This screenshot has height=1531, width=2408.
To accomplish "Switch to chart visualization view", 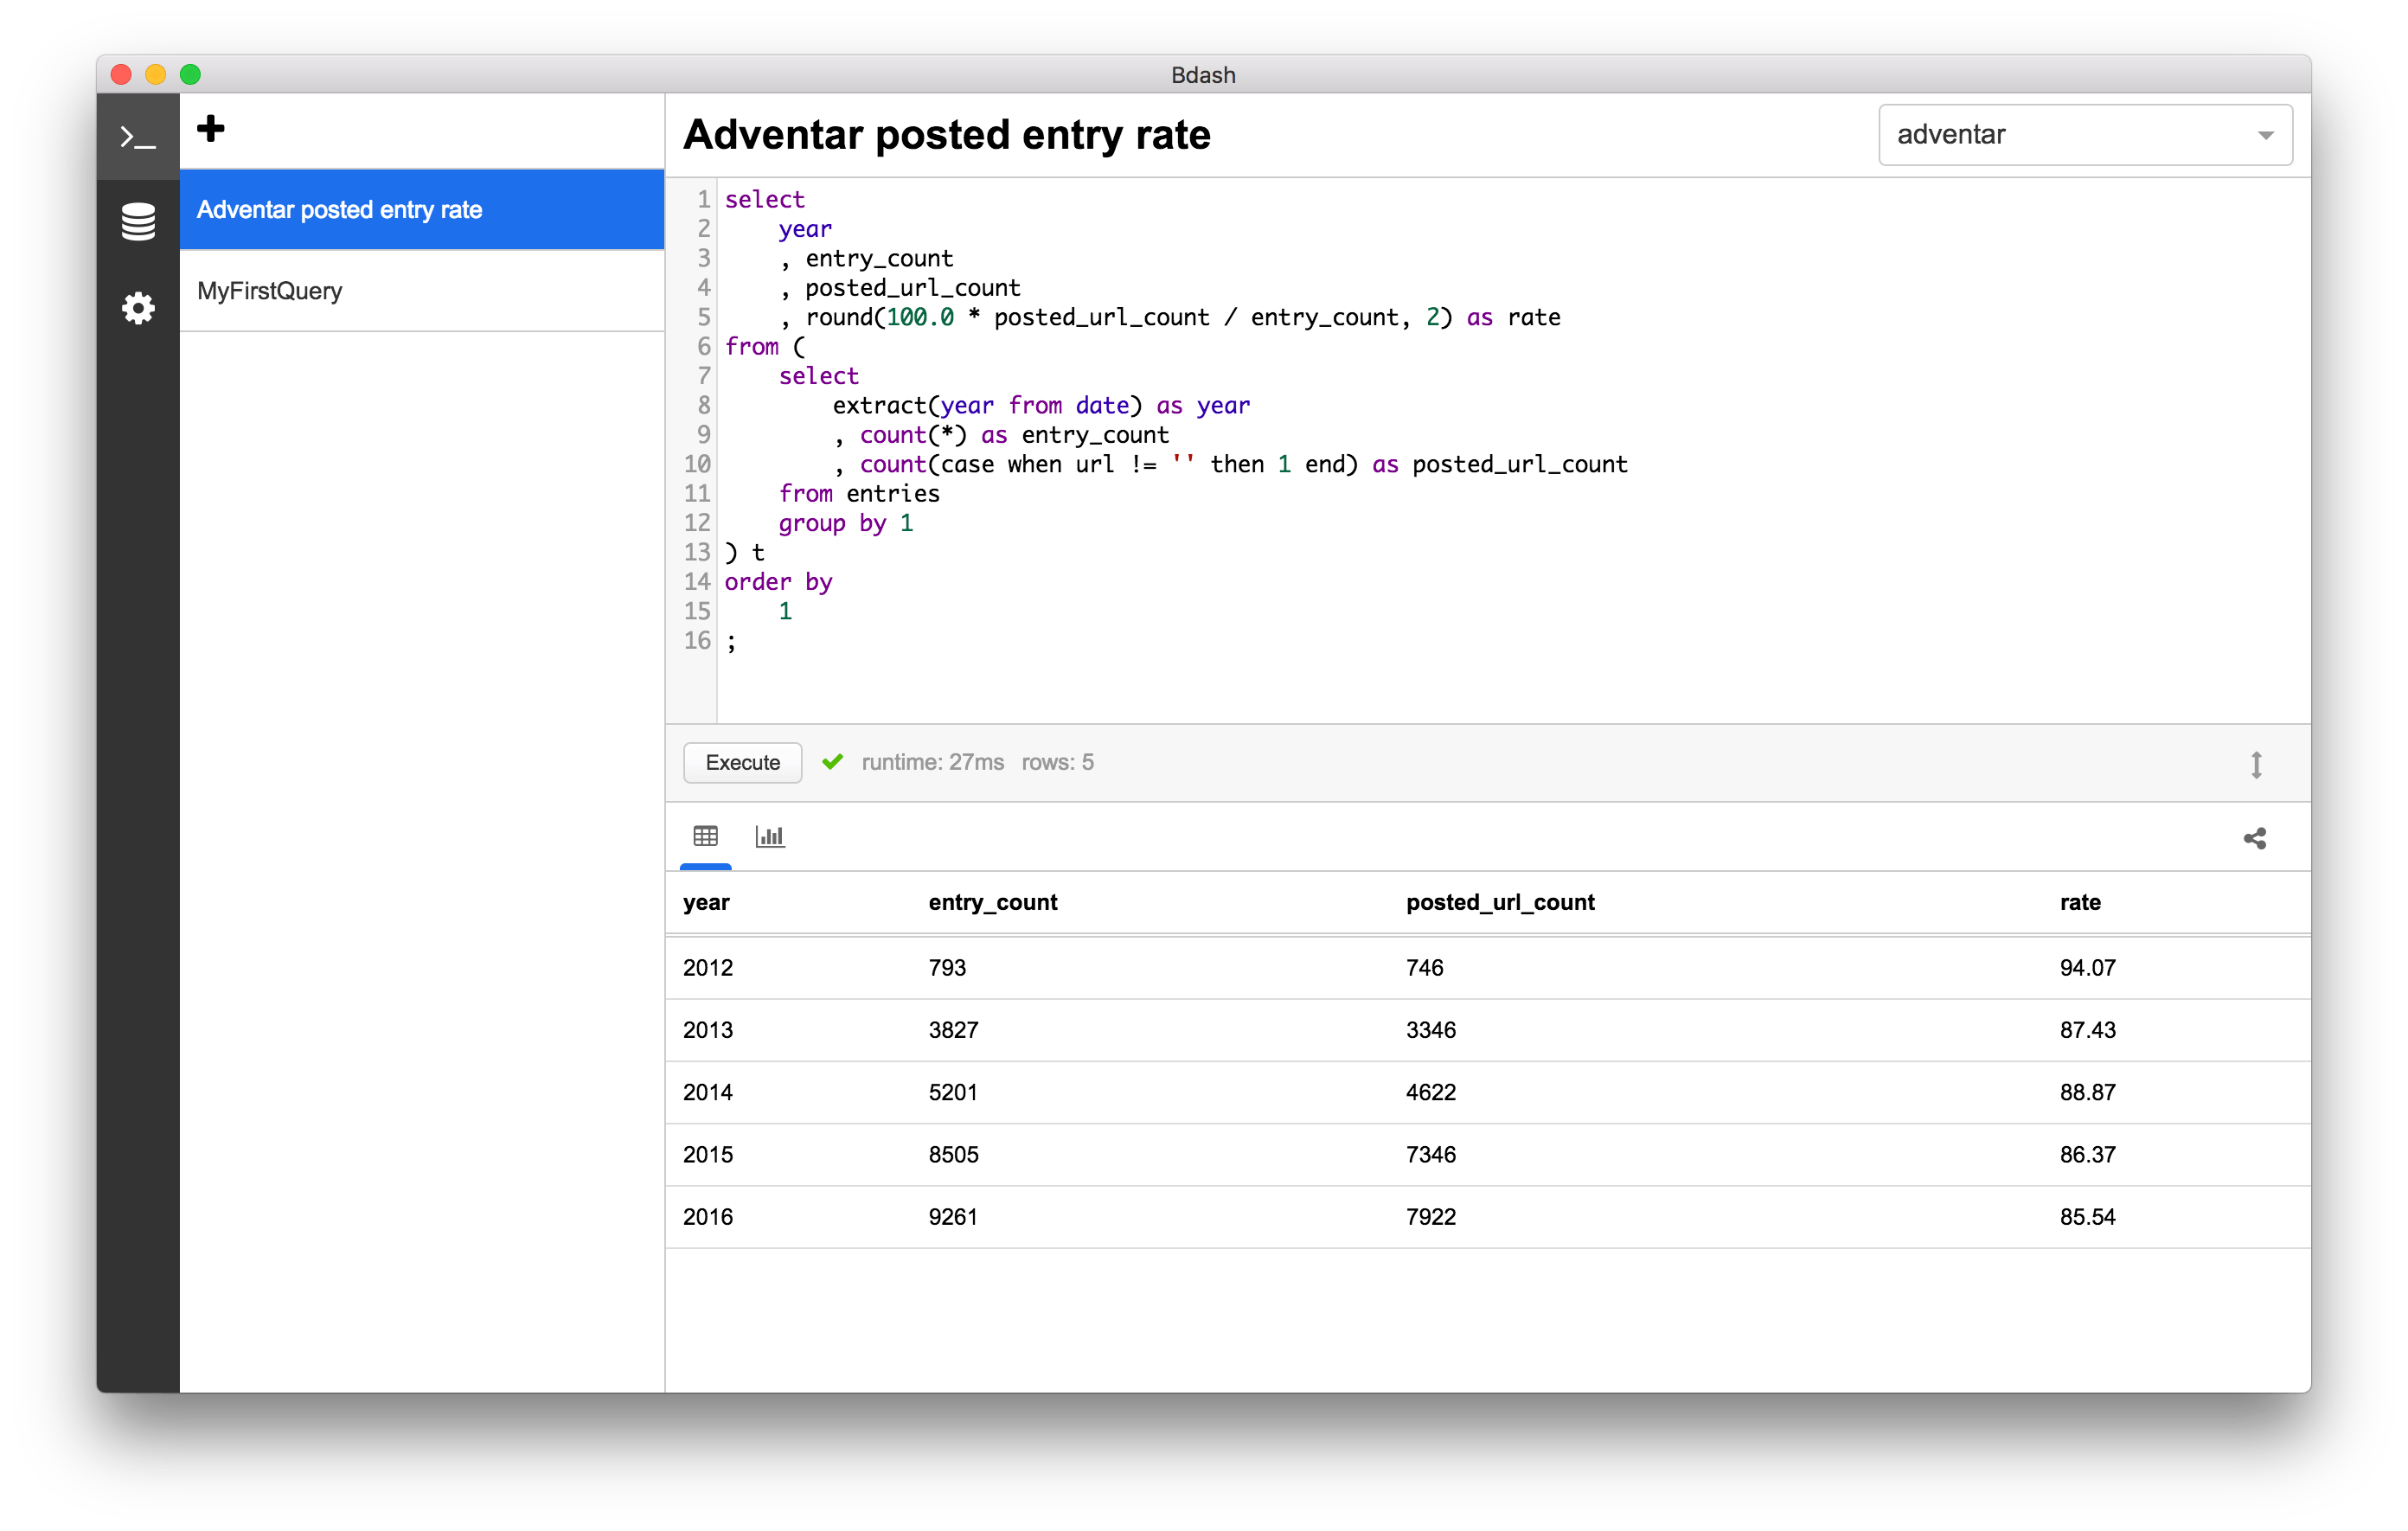I will click(769, 837).
